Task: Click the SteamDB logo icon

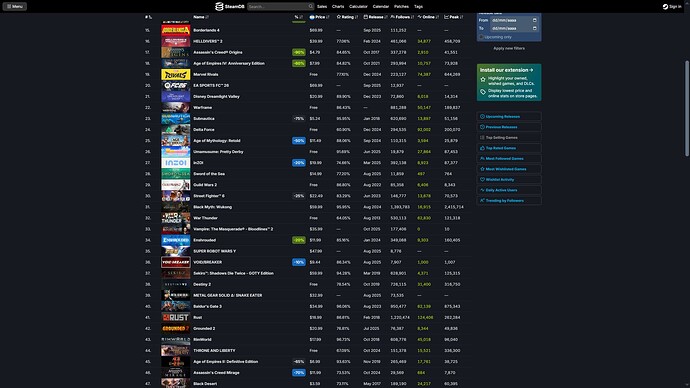Action: (x=219, y=6)
